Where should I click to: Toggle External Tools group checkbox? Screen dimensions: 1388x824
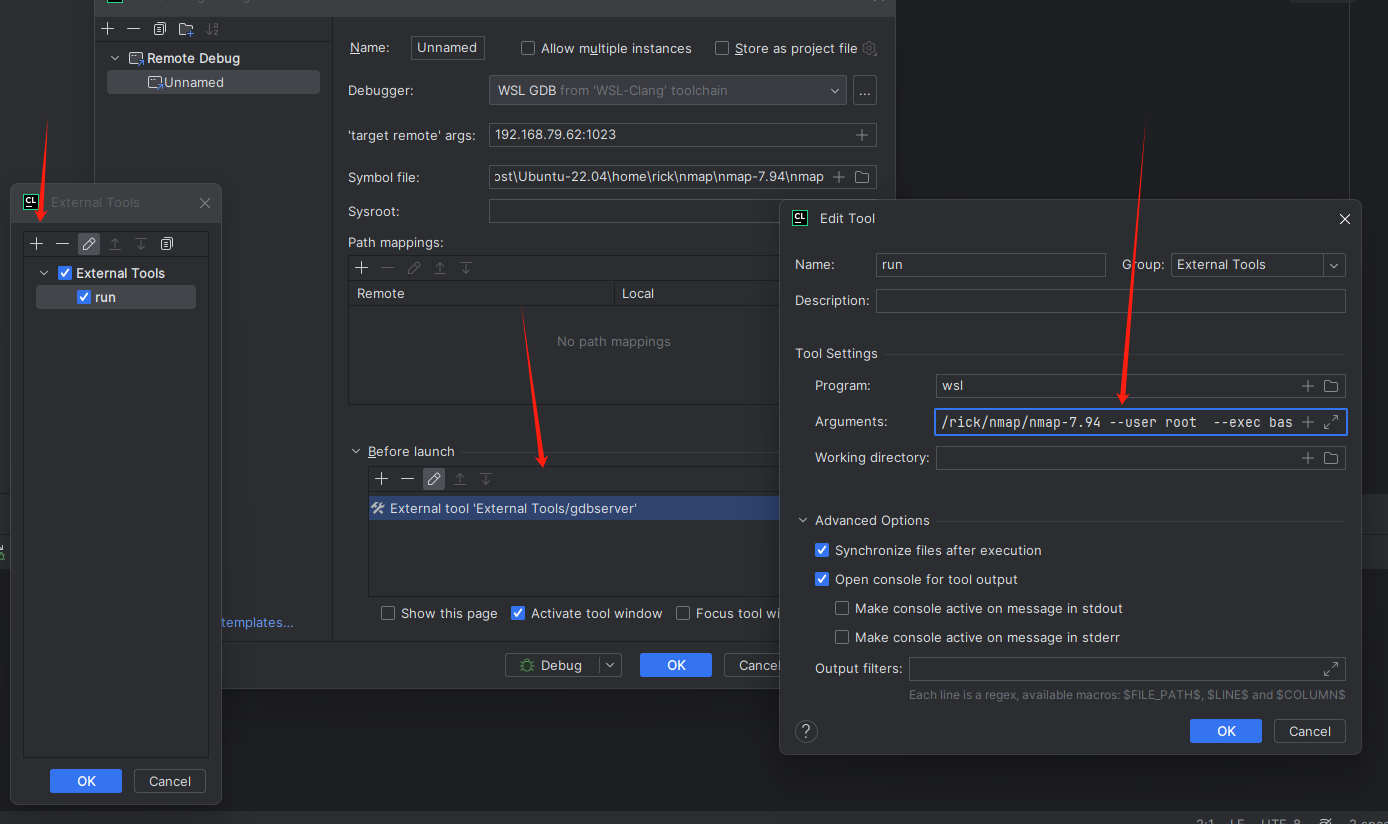(65, 273)
